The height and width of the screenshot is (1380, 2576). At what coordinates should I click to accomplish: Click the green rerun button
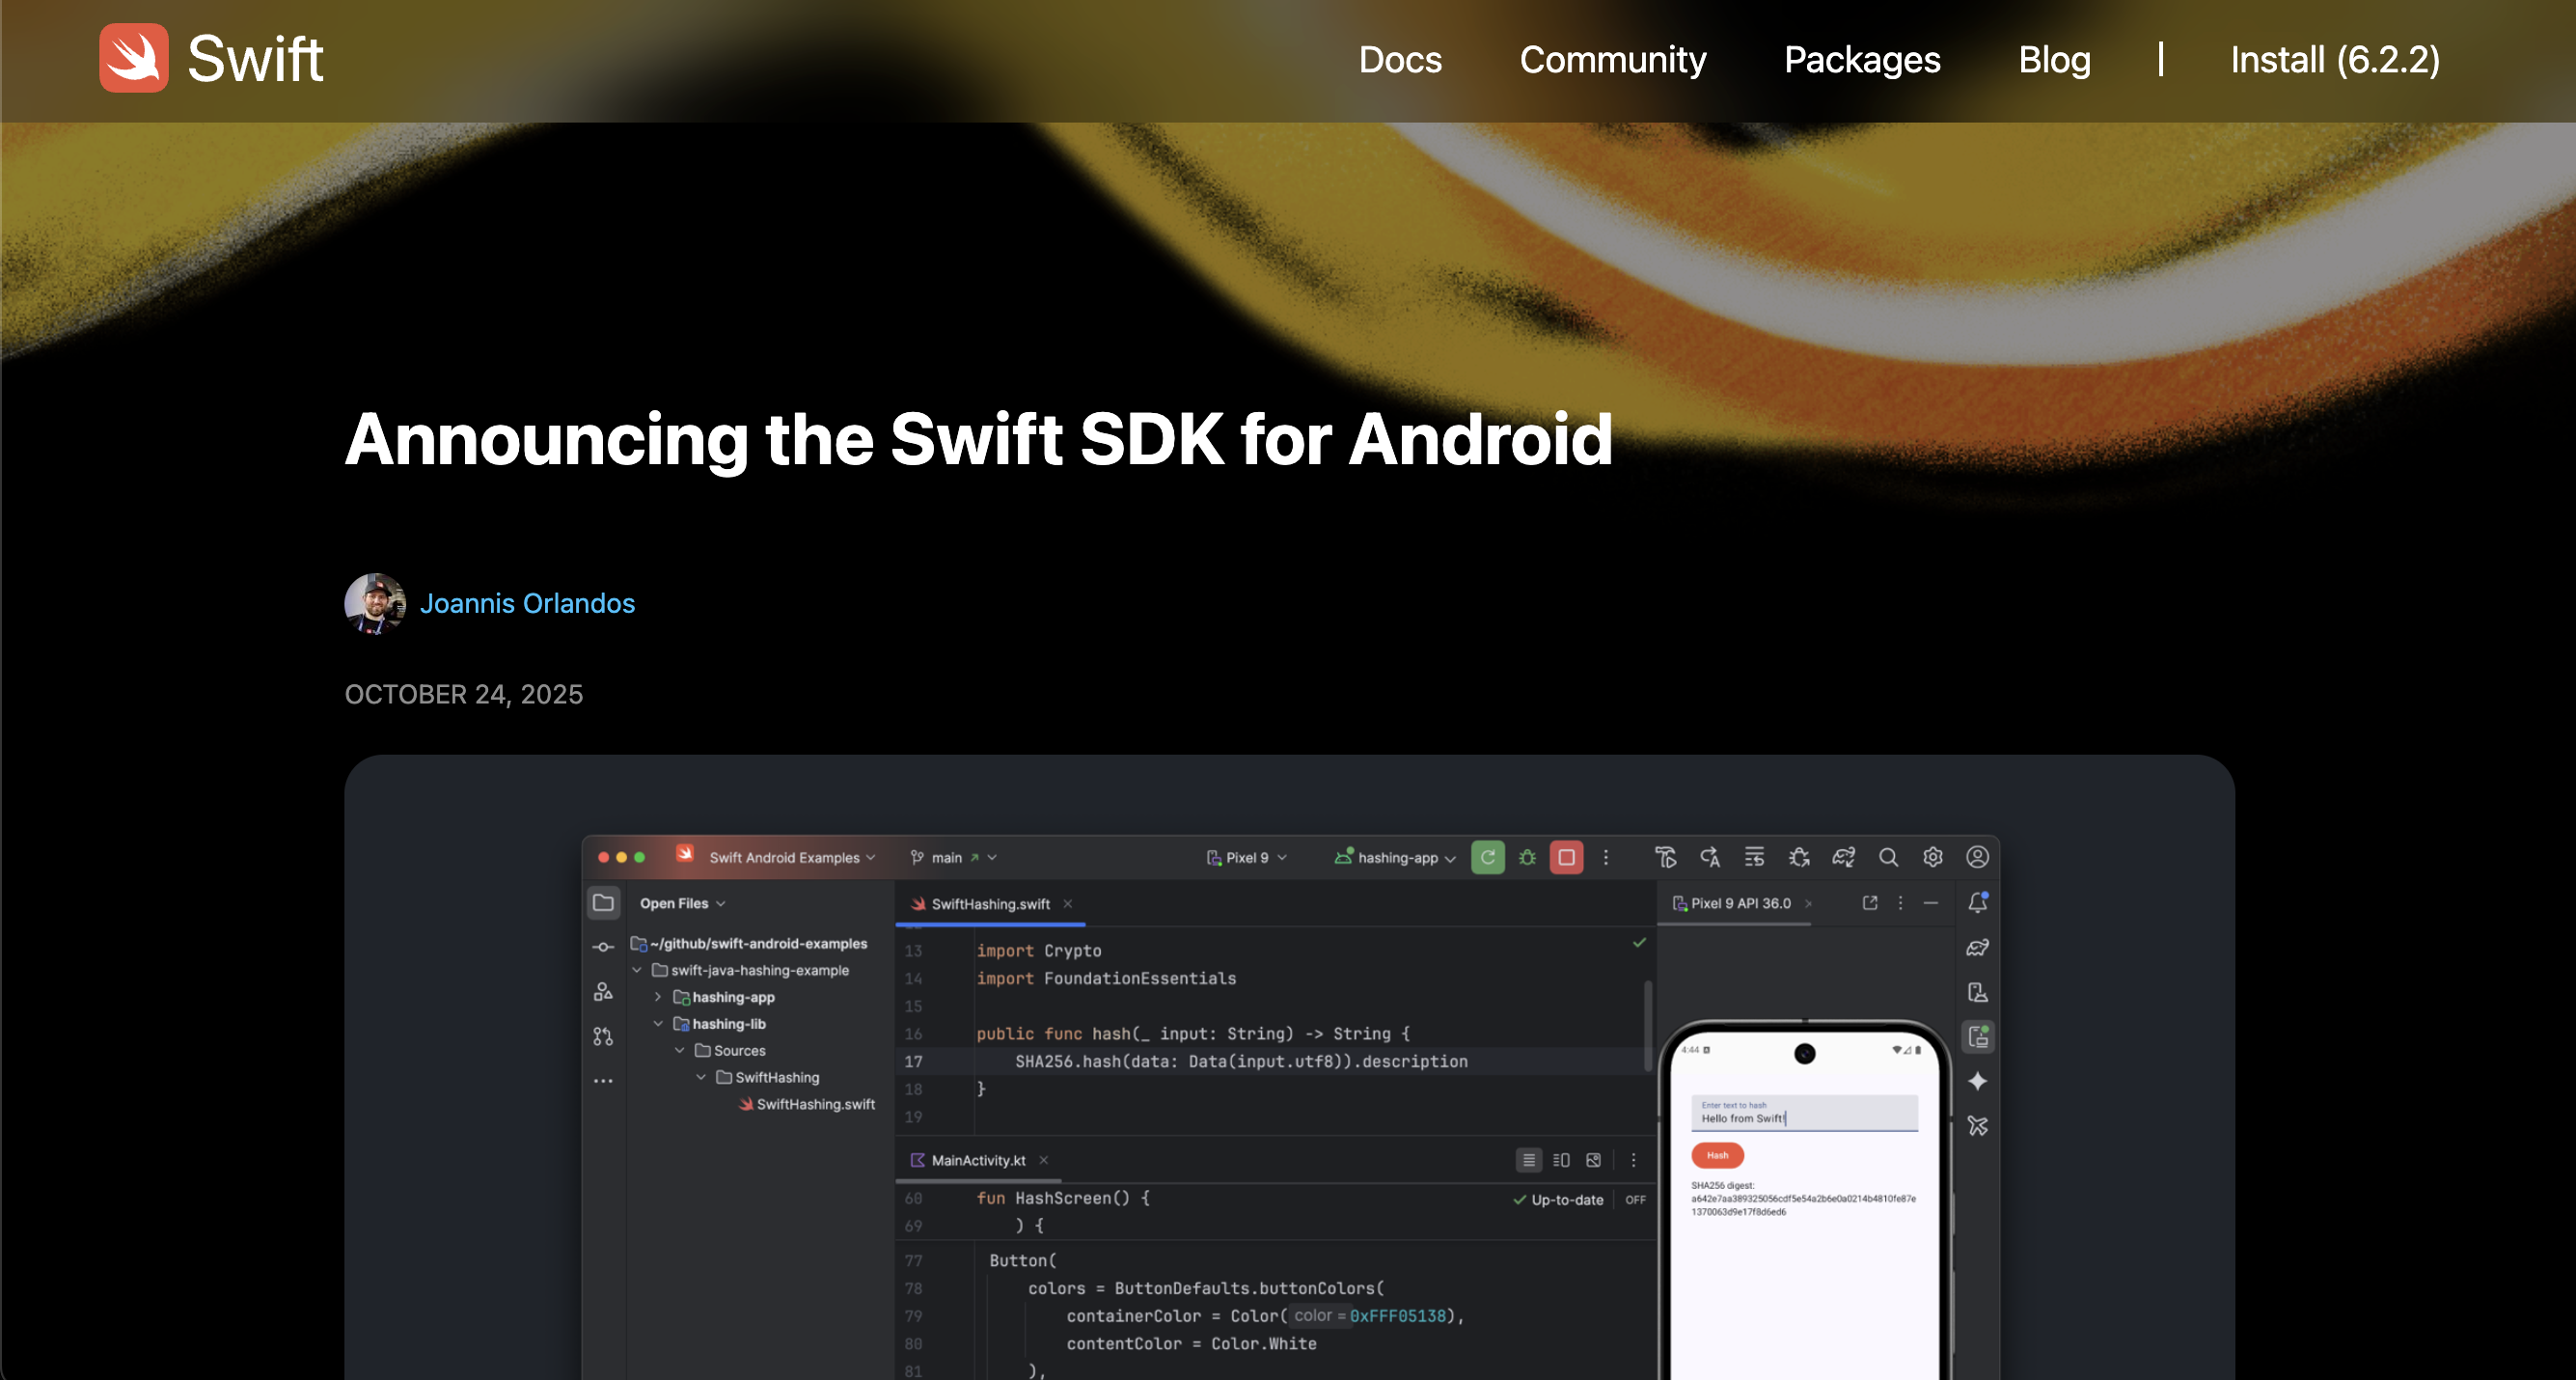tap(1488, 857)
